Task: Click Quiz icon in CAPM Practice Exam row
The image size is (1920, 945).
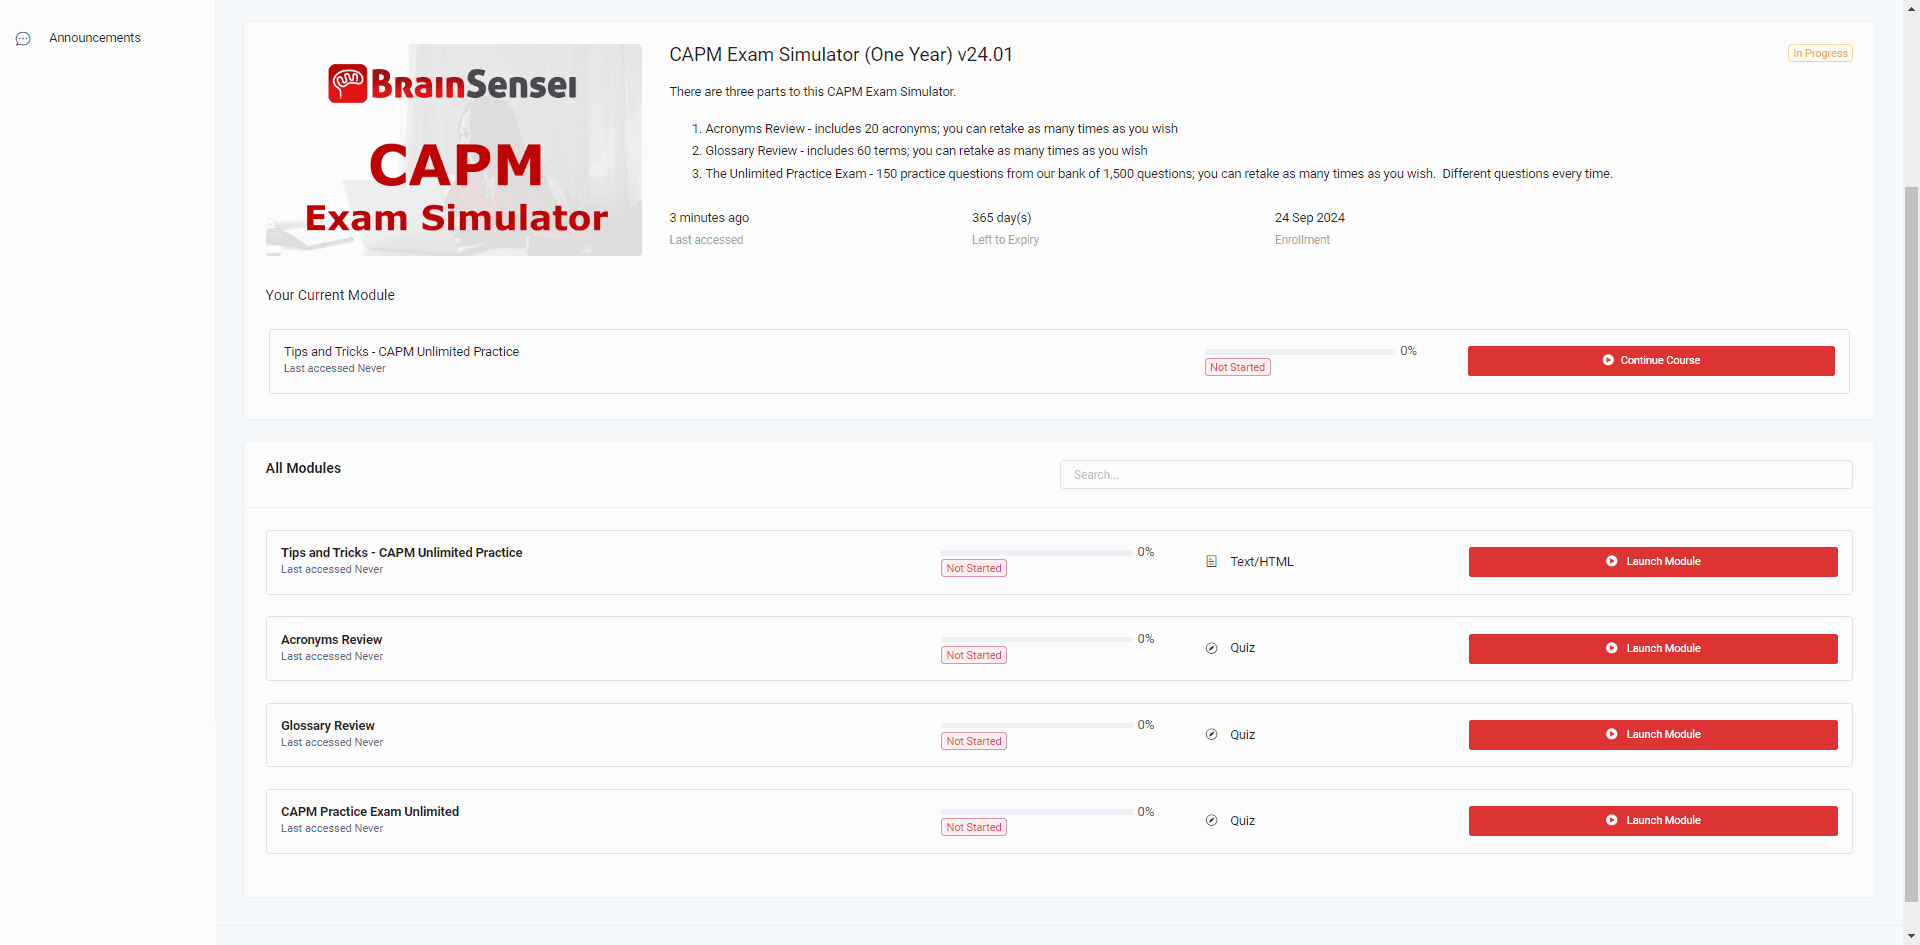Action: pyautogui.click(x=1212, y=821)
